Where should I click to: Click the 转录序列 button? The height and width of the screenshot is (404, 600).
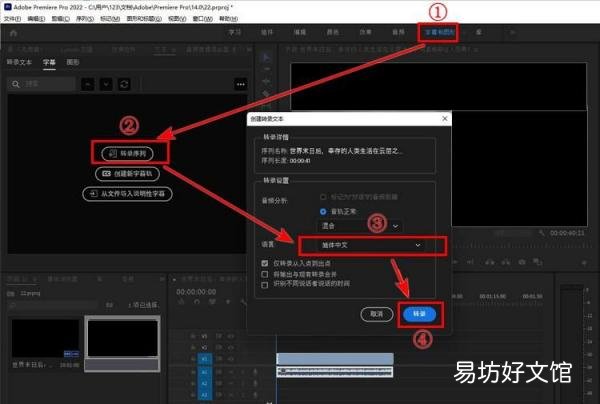pos(127,153)
